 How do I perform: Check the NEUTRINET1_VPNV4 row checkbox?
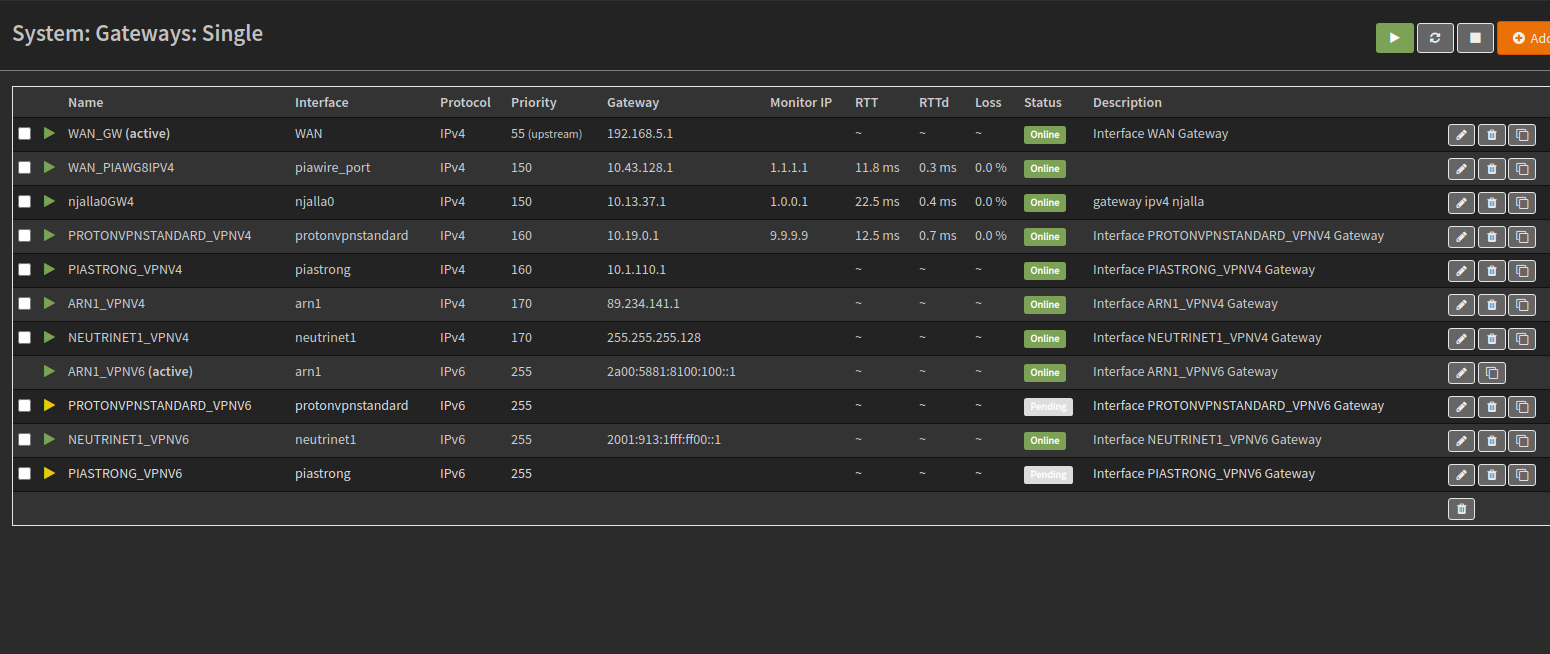pyautogui.click(x=25, y=338)
